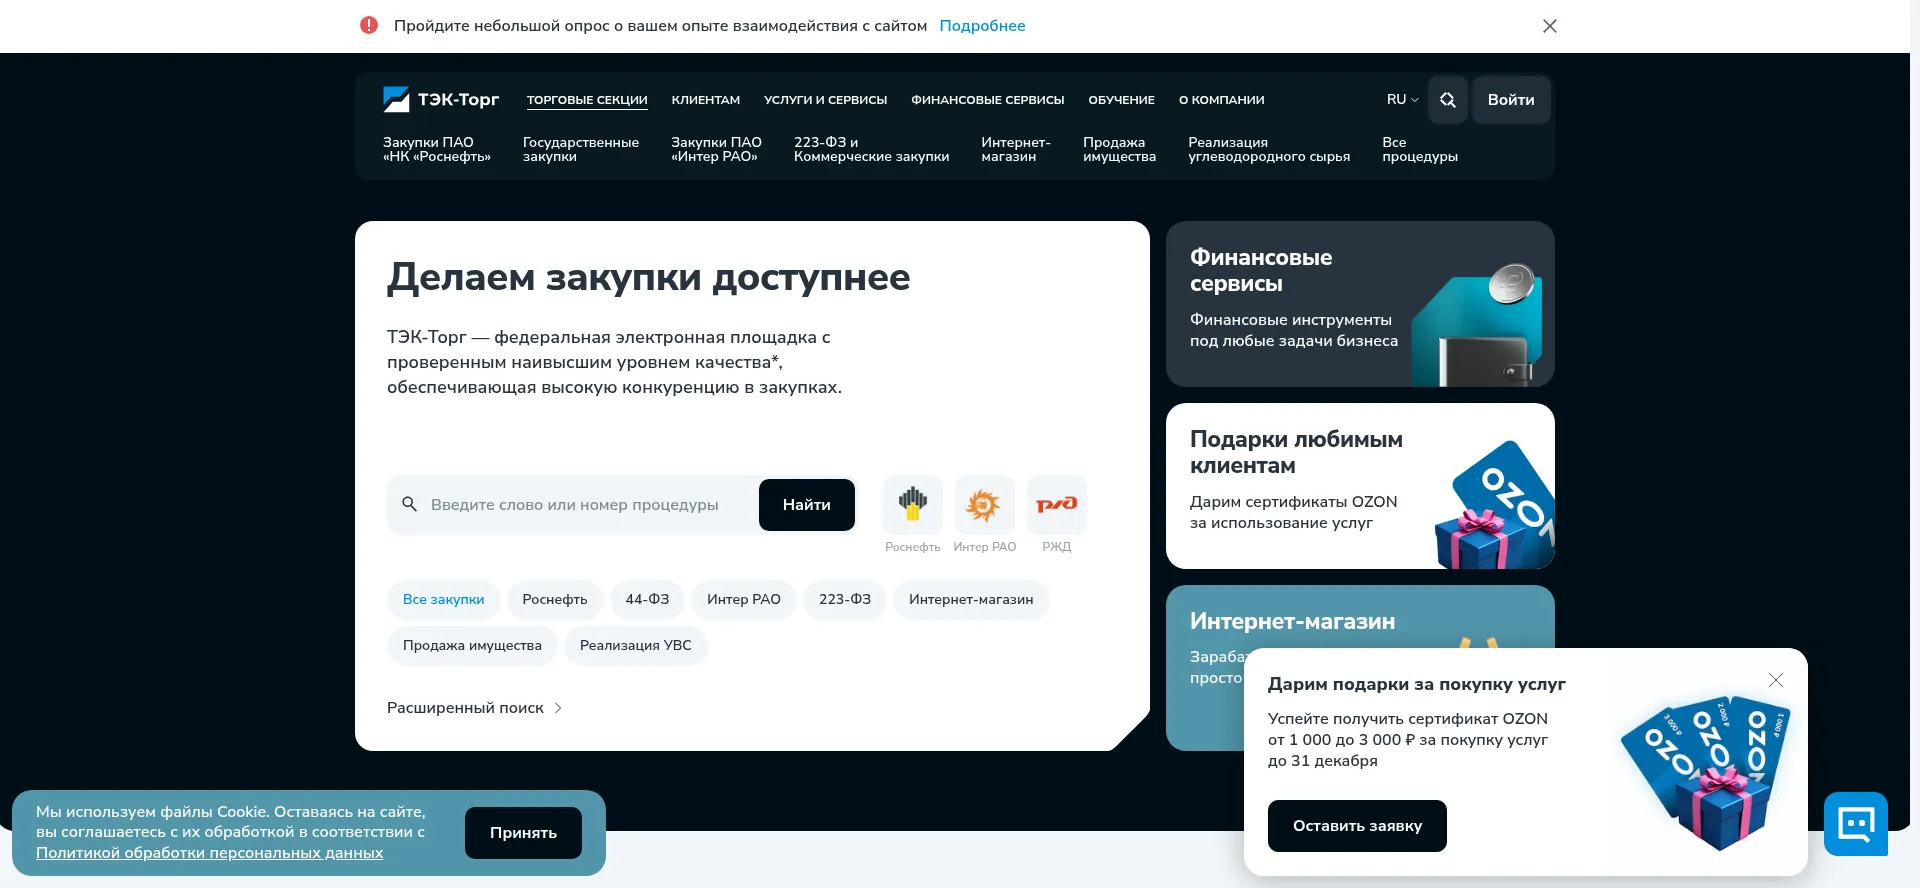This screenshot has width=1920, height=888.
Task: Open the Клиентам menu
Action: [x=706, y=100]
